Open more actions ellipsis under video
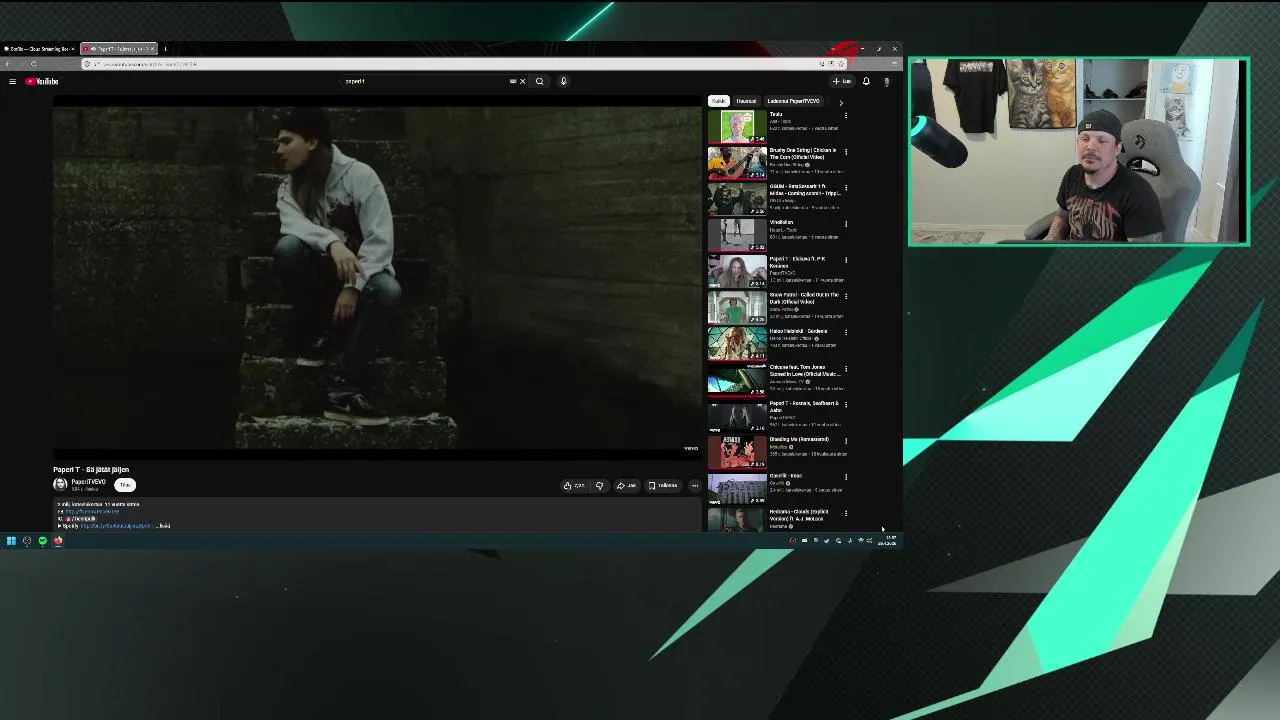1280x720 pixels. (x=695, y=486)
